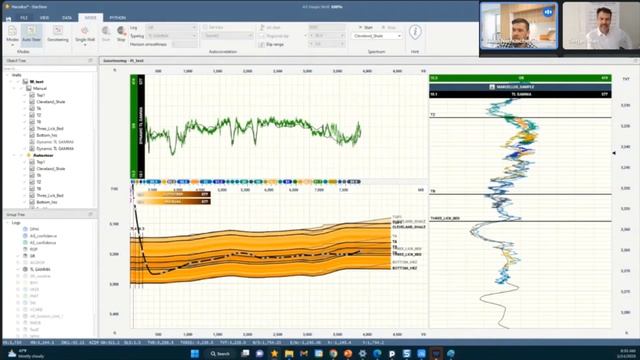Viewport: 640px width, 360px height.
Task: Click the GR log icon in Group Tree
Action: pyautogui.click(x=25, y=256)
